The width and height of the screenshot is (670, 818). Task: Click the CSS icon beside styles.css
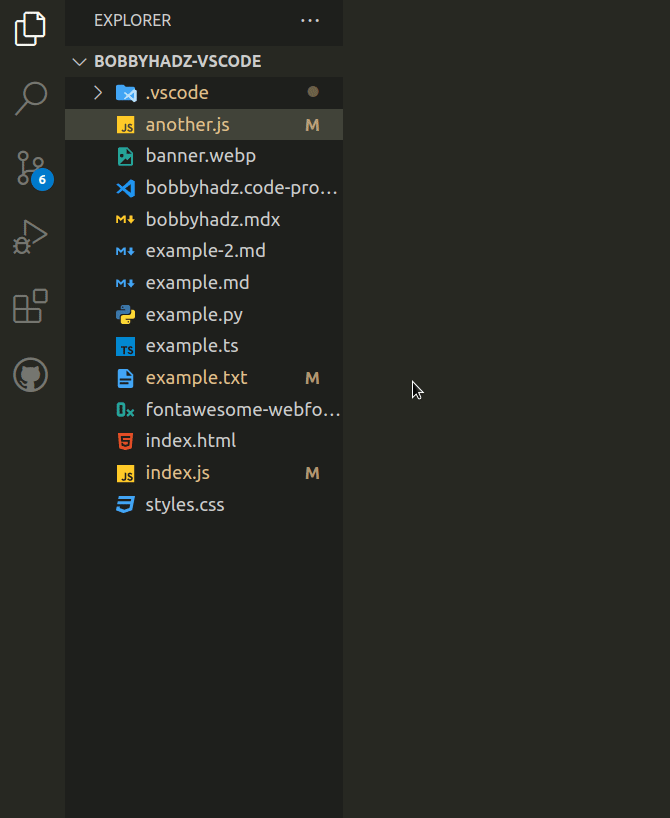[x=124, y=504]
